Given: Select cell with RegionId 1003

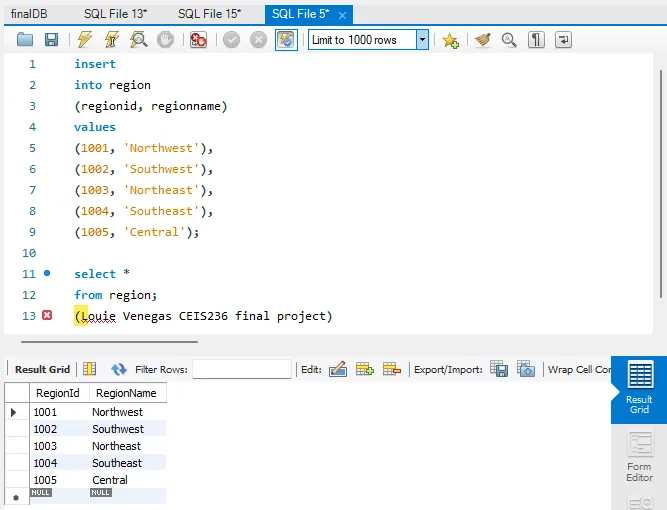Looking at the screenshot, I should [x=60, y=446].
